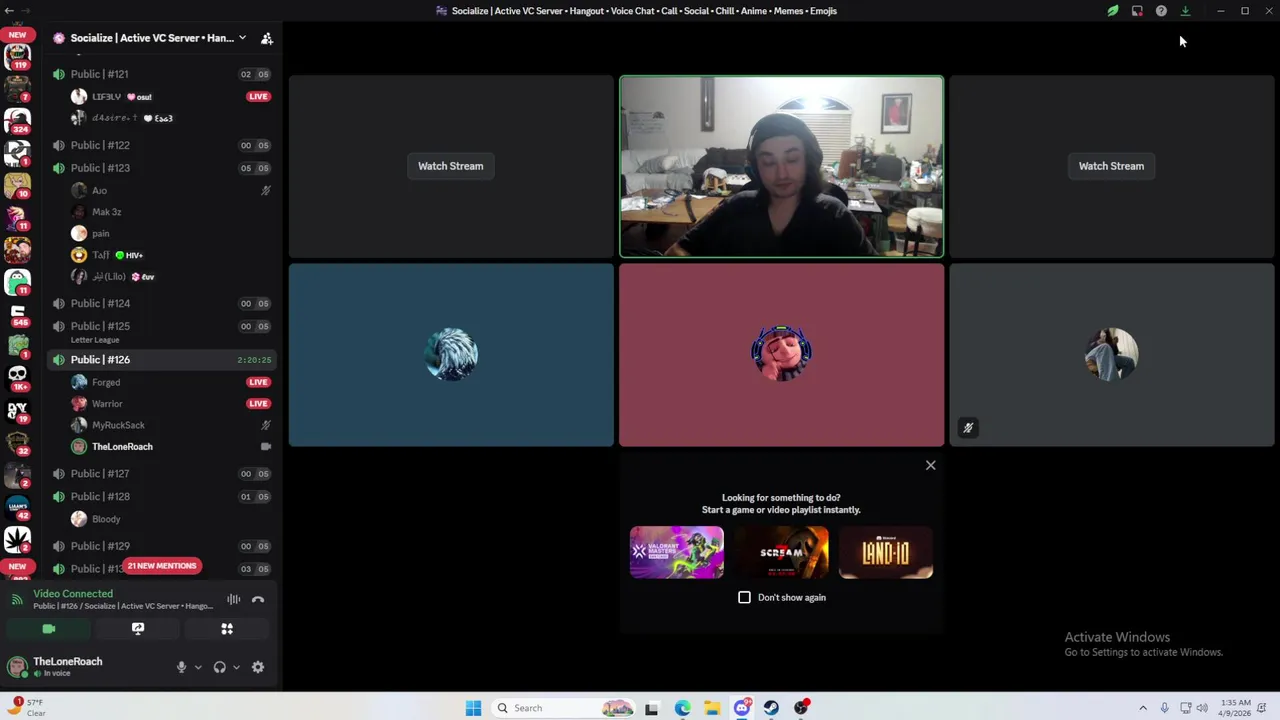Viewport: 1280px width, 720px height.
Task: Share your screen with the screen share icon
Action: coord(138,629)
